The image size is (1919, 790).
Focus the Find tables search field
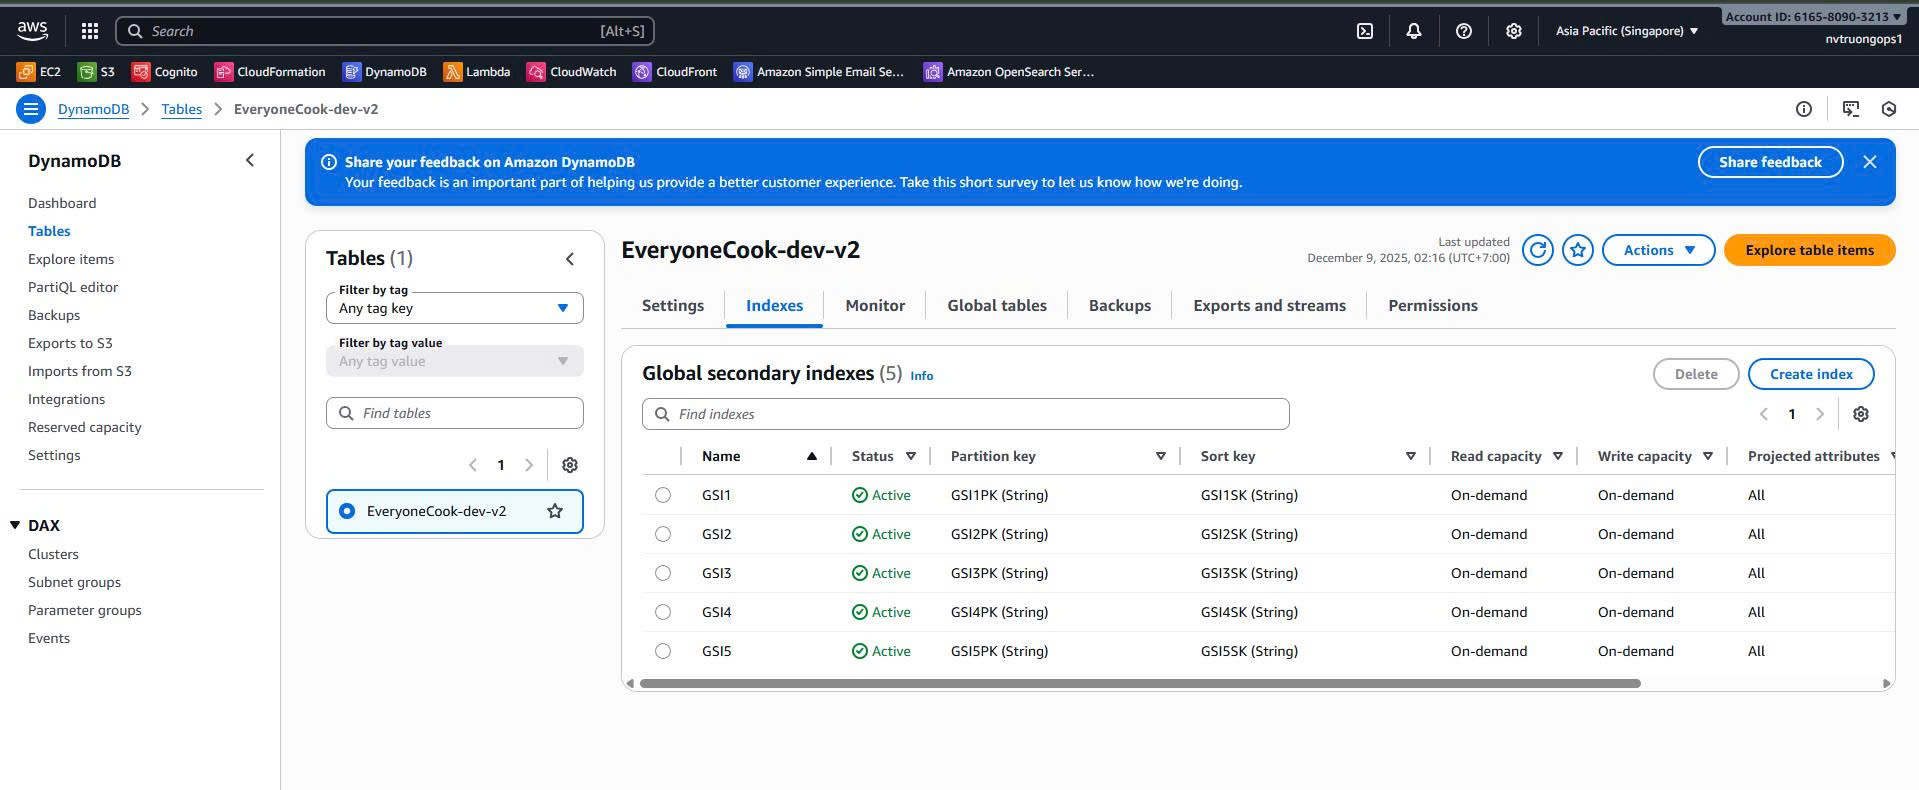coord(455,413)
